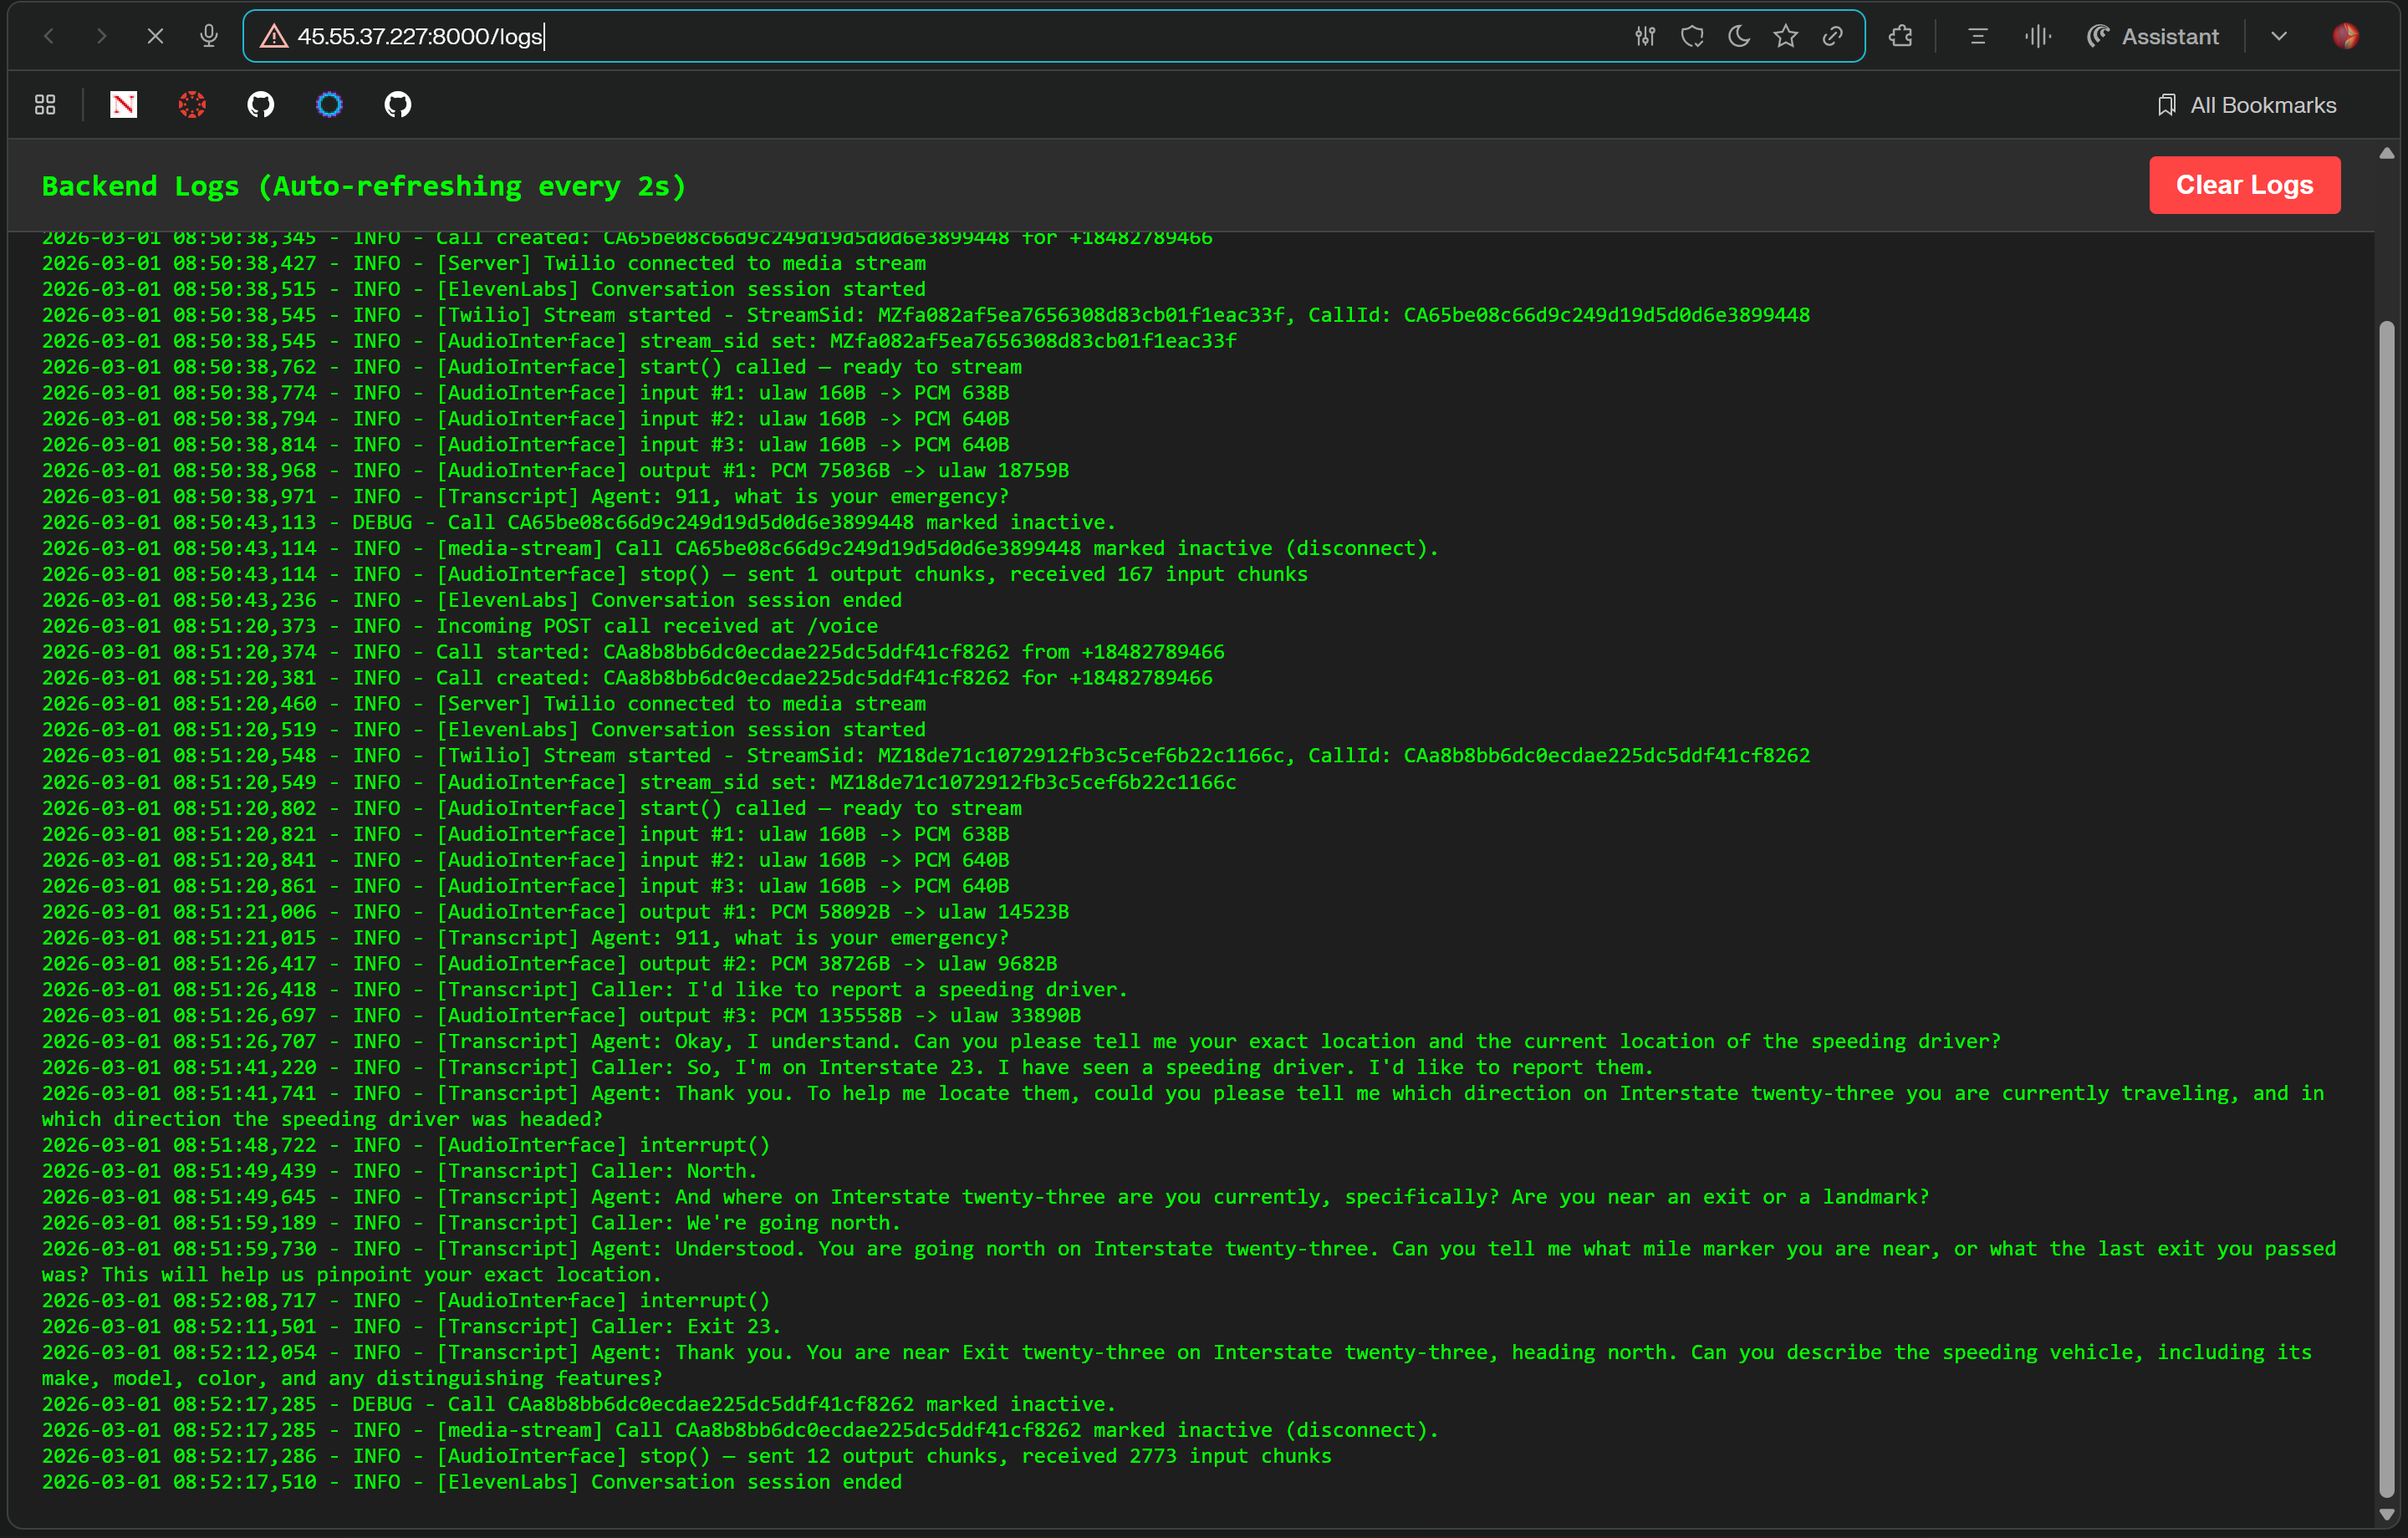
Task: Click the audio waveform icon
Action: (x=2037, y=37)
